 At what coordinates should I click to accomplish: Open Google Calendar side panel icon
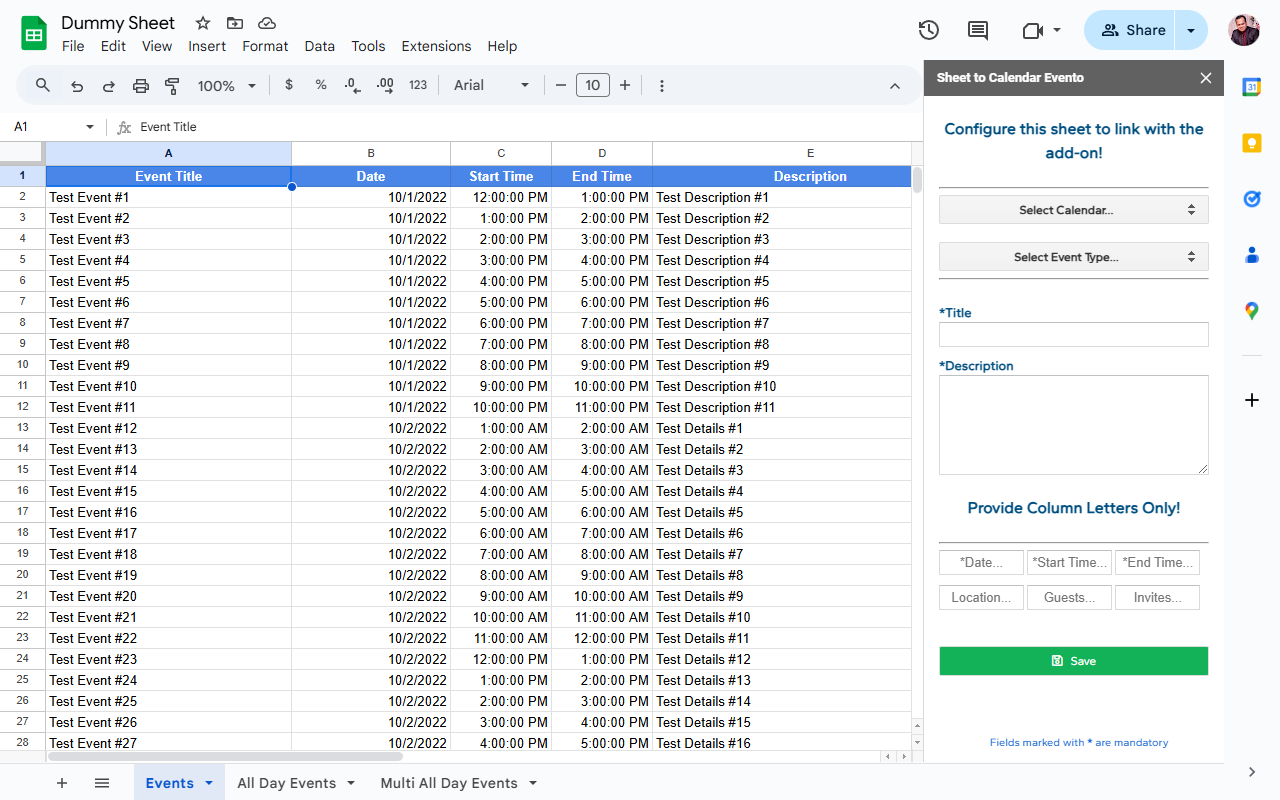[1251, 87]
